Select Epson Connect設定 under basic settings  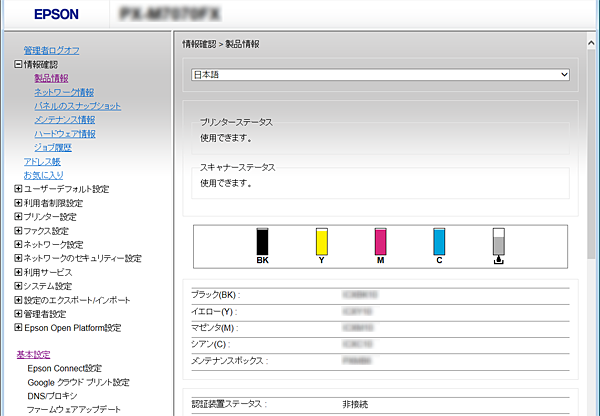(x=65, y=368)
